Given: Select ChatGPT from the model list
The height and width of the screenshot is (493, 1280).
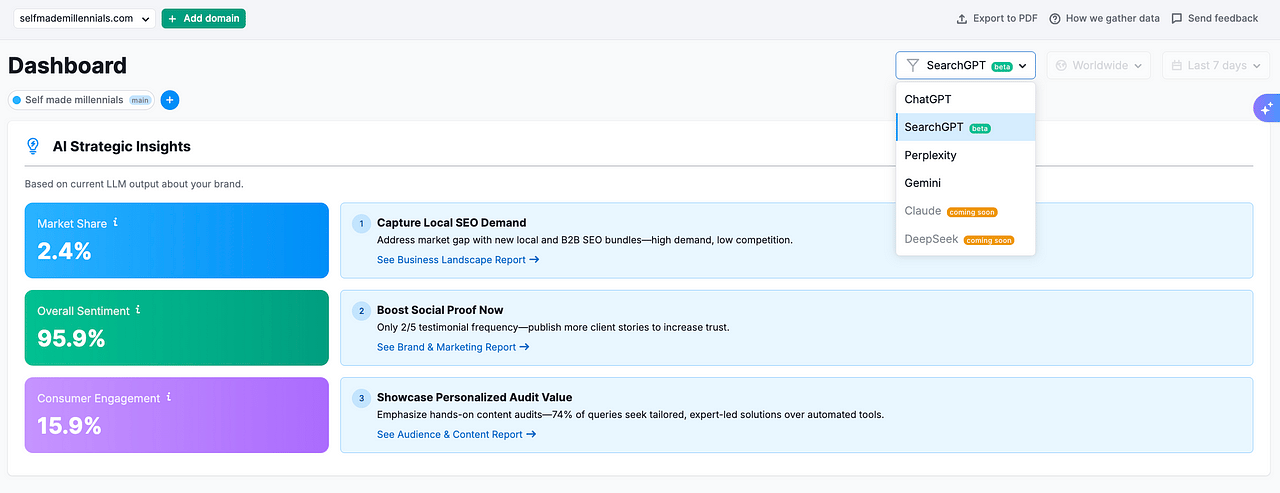Looking at the screenshot, I should (966, 99).
